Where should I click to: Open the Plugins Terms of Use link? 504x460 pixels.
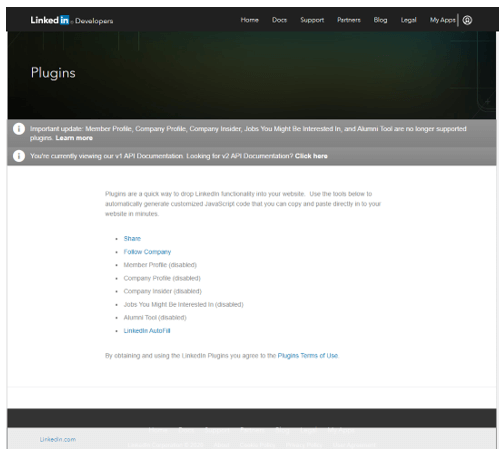click(x=308, y=356)
